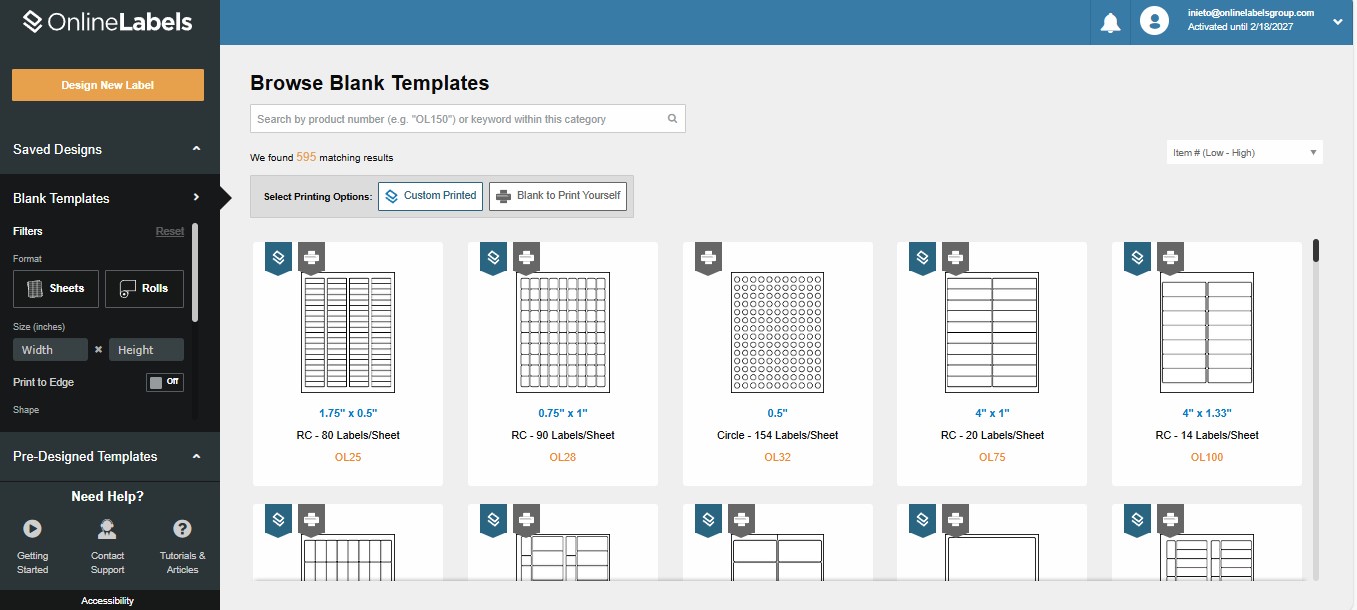Image resolution: width=1357 pixels, height=610 pixels.
Task: Collapse the Pre-Designed Templates section
Action: tap(197, 456)
